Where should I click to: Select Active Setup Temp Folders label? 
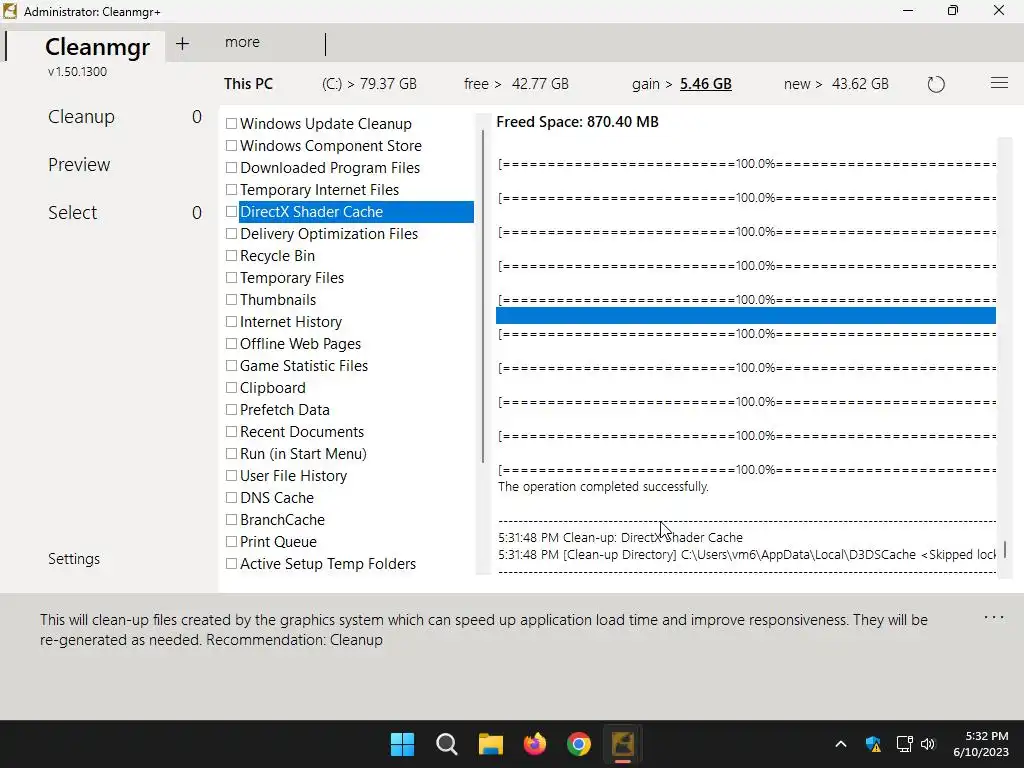328,564
